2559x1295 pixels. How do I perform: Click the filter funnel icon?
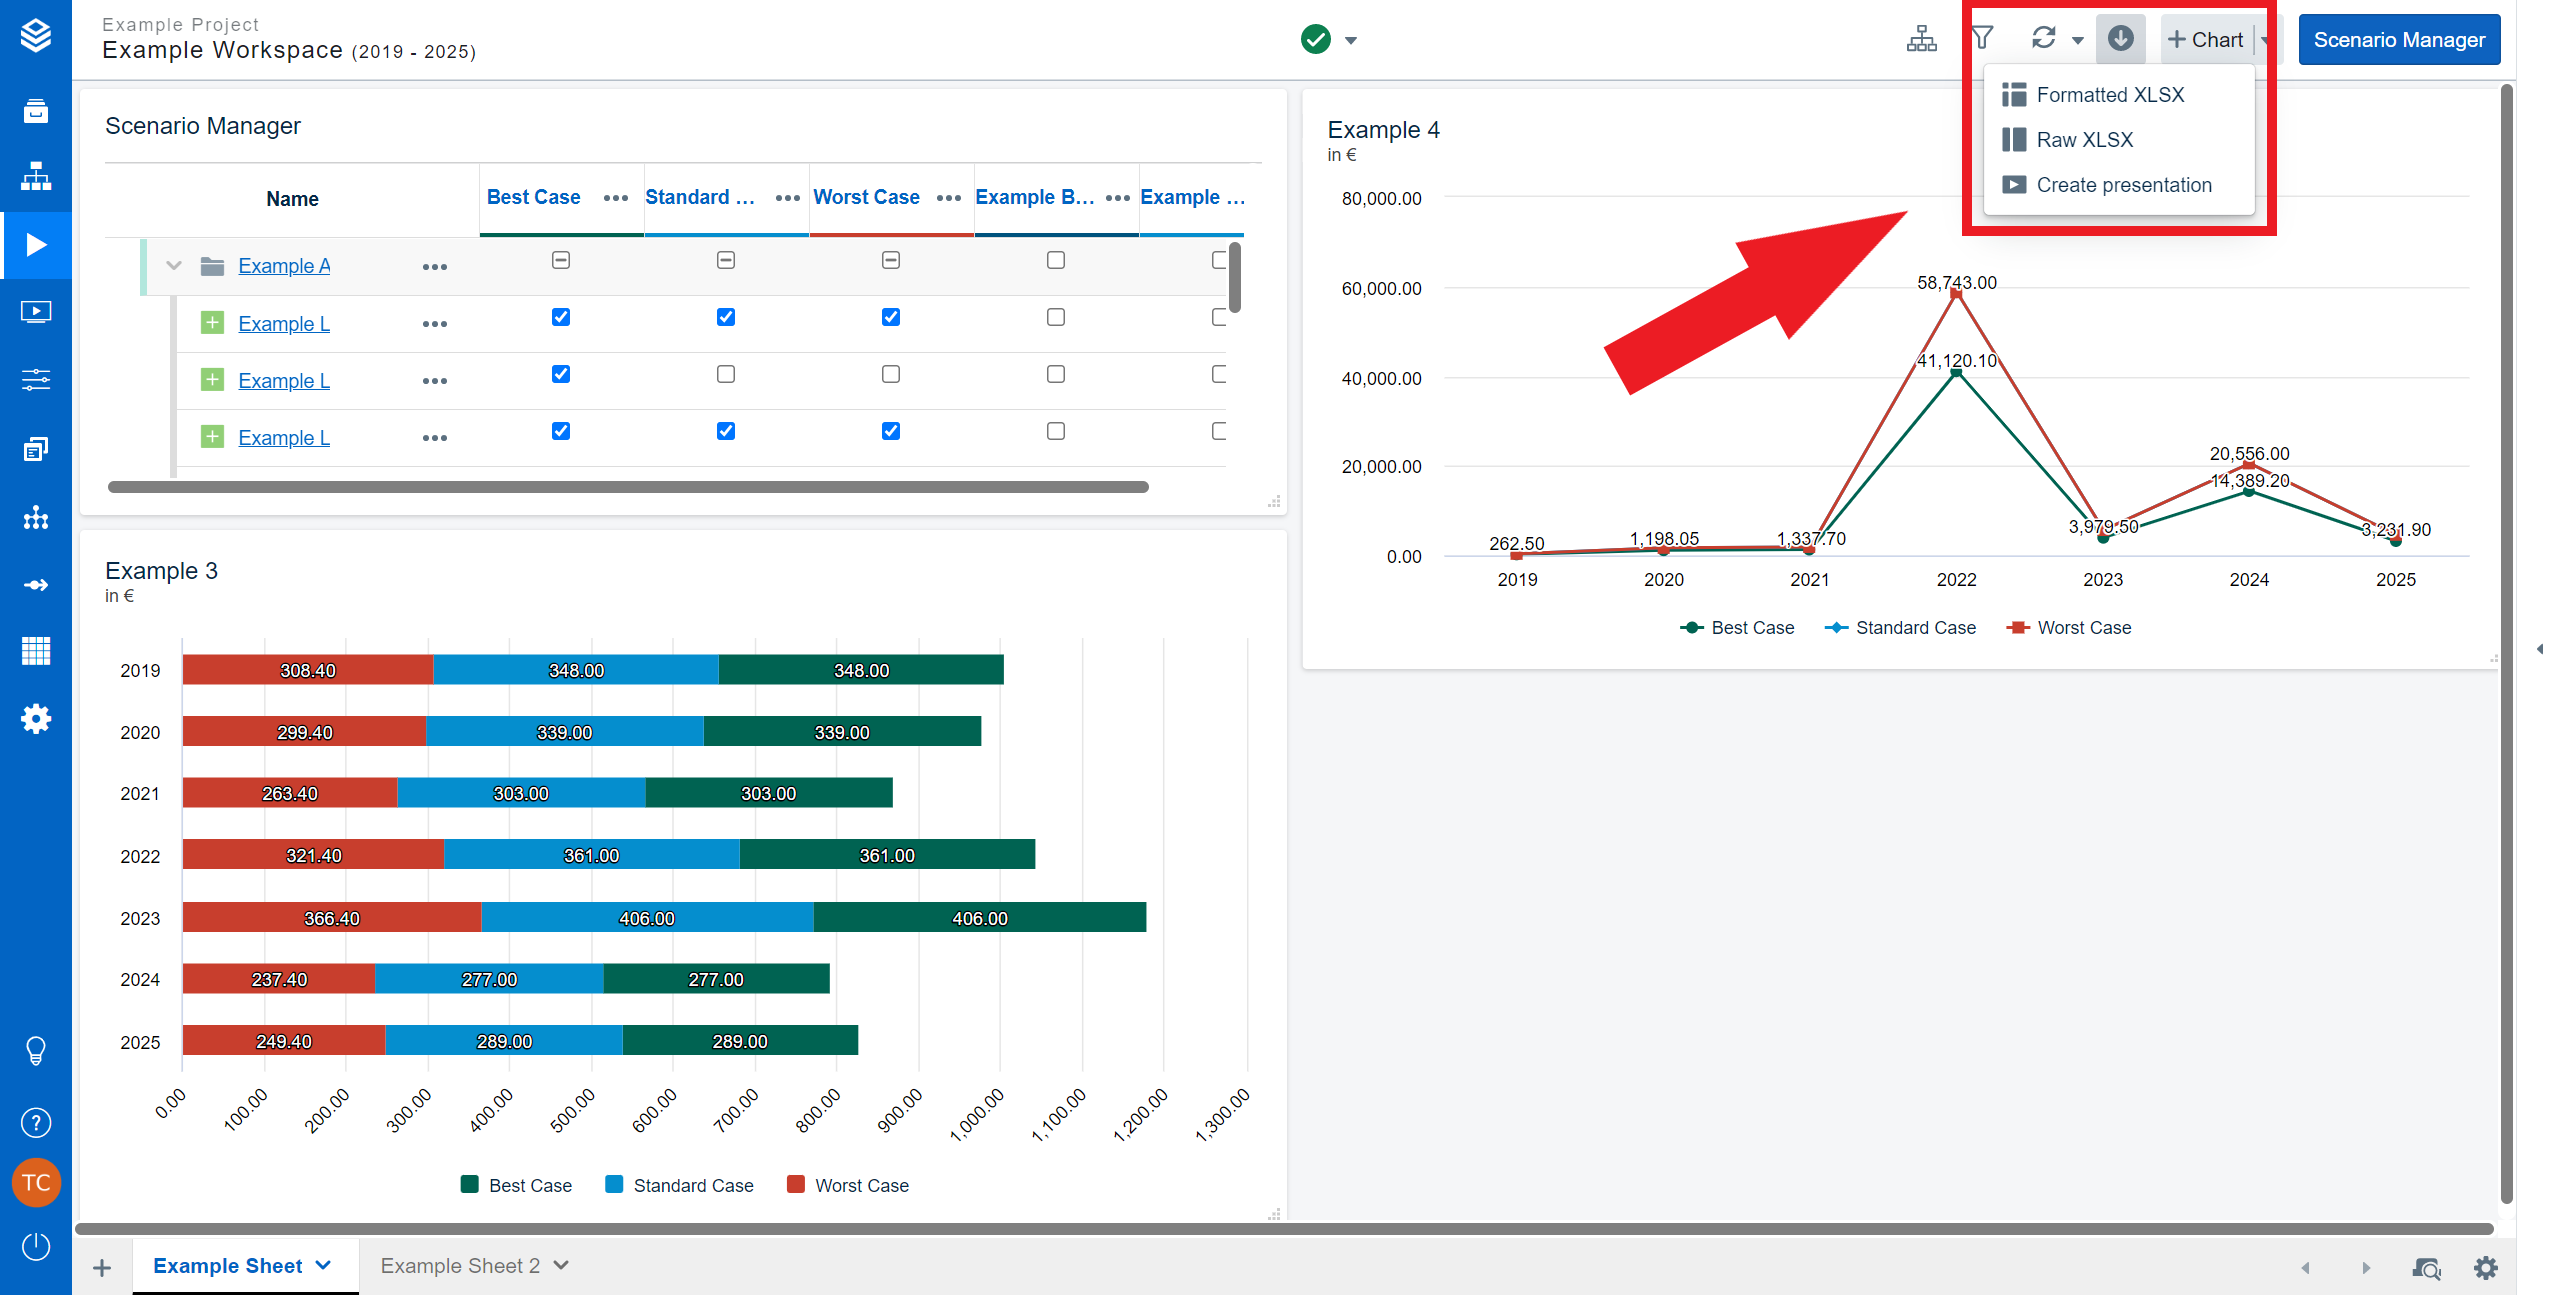[x=1982, y=38]
